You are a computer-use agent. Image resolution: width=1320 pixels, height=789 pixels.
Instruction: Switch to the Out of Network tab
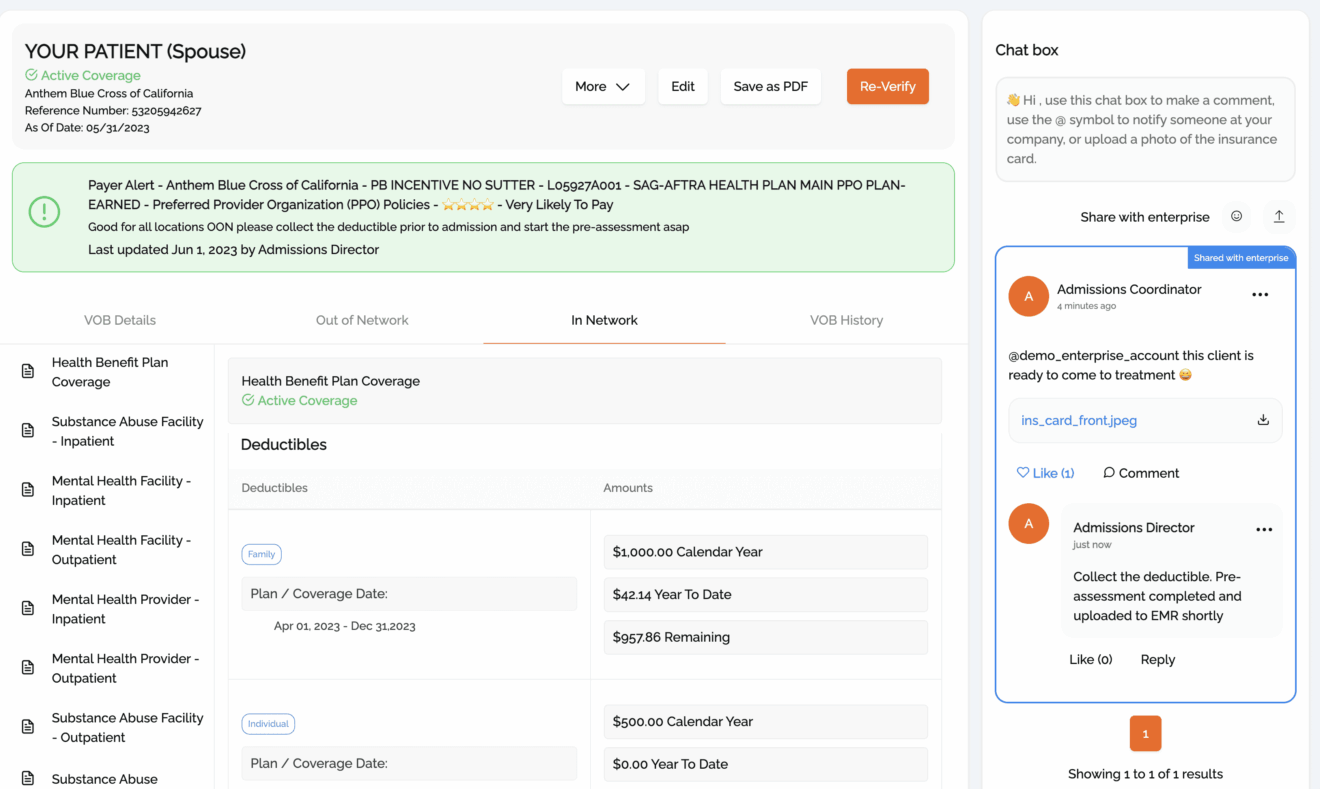click(x=362, y=320)
